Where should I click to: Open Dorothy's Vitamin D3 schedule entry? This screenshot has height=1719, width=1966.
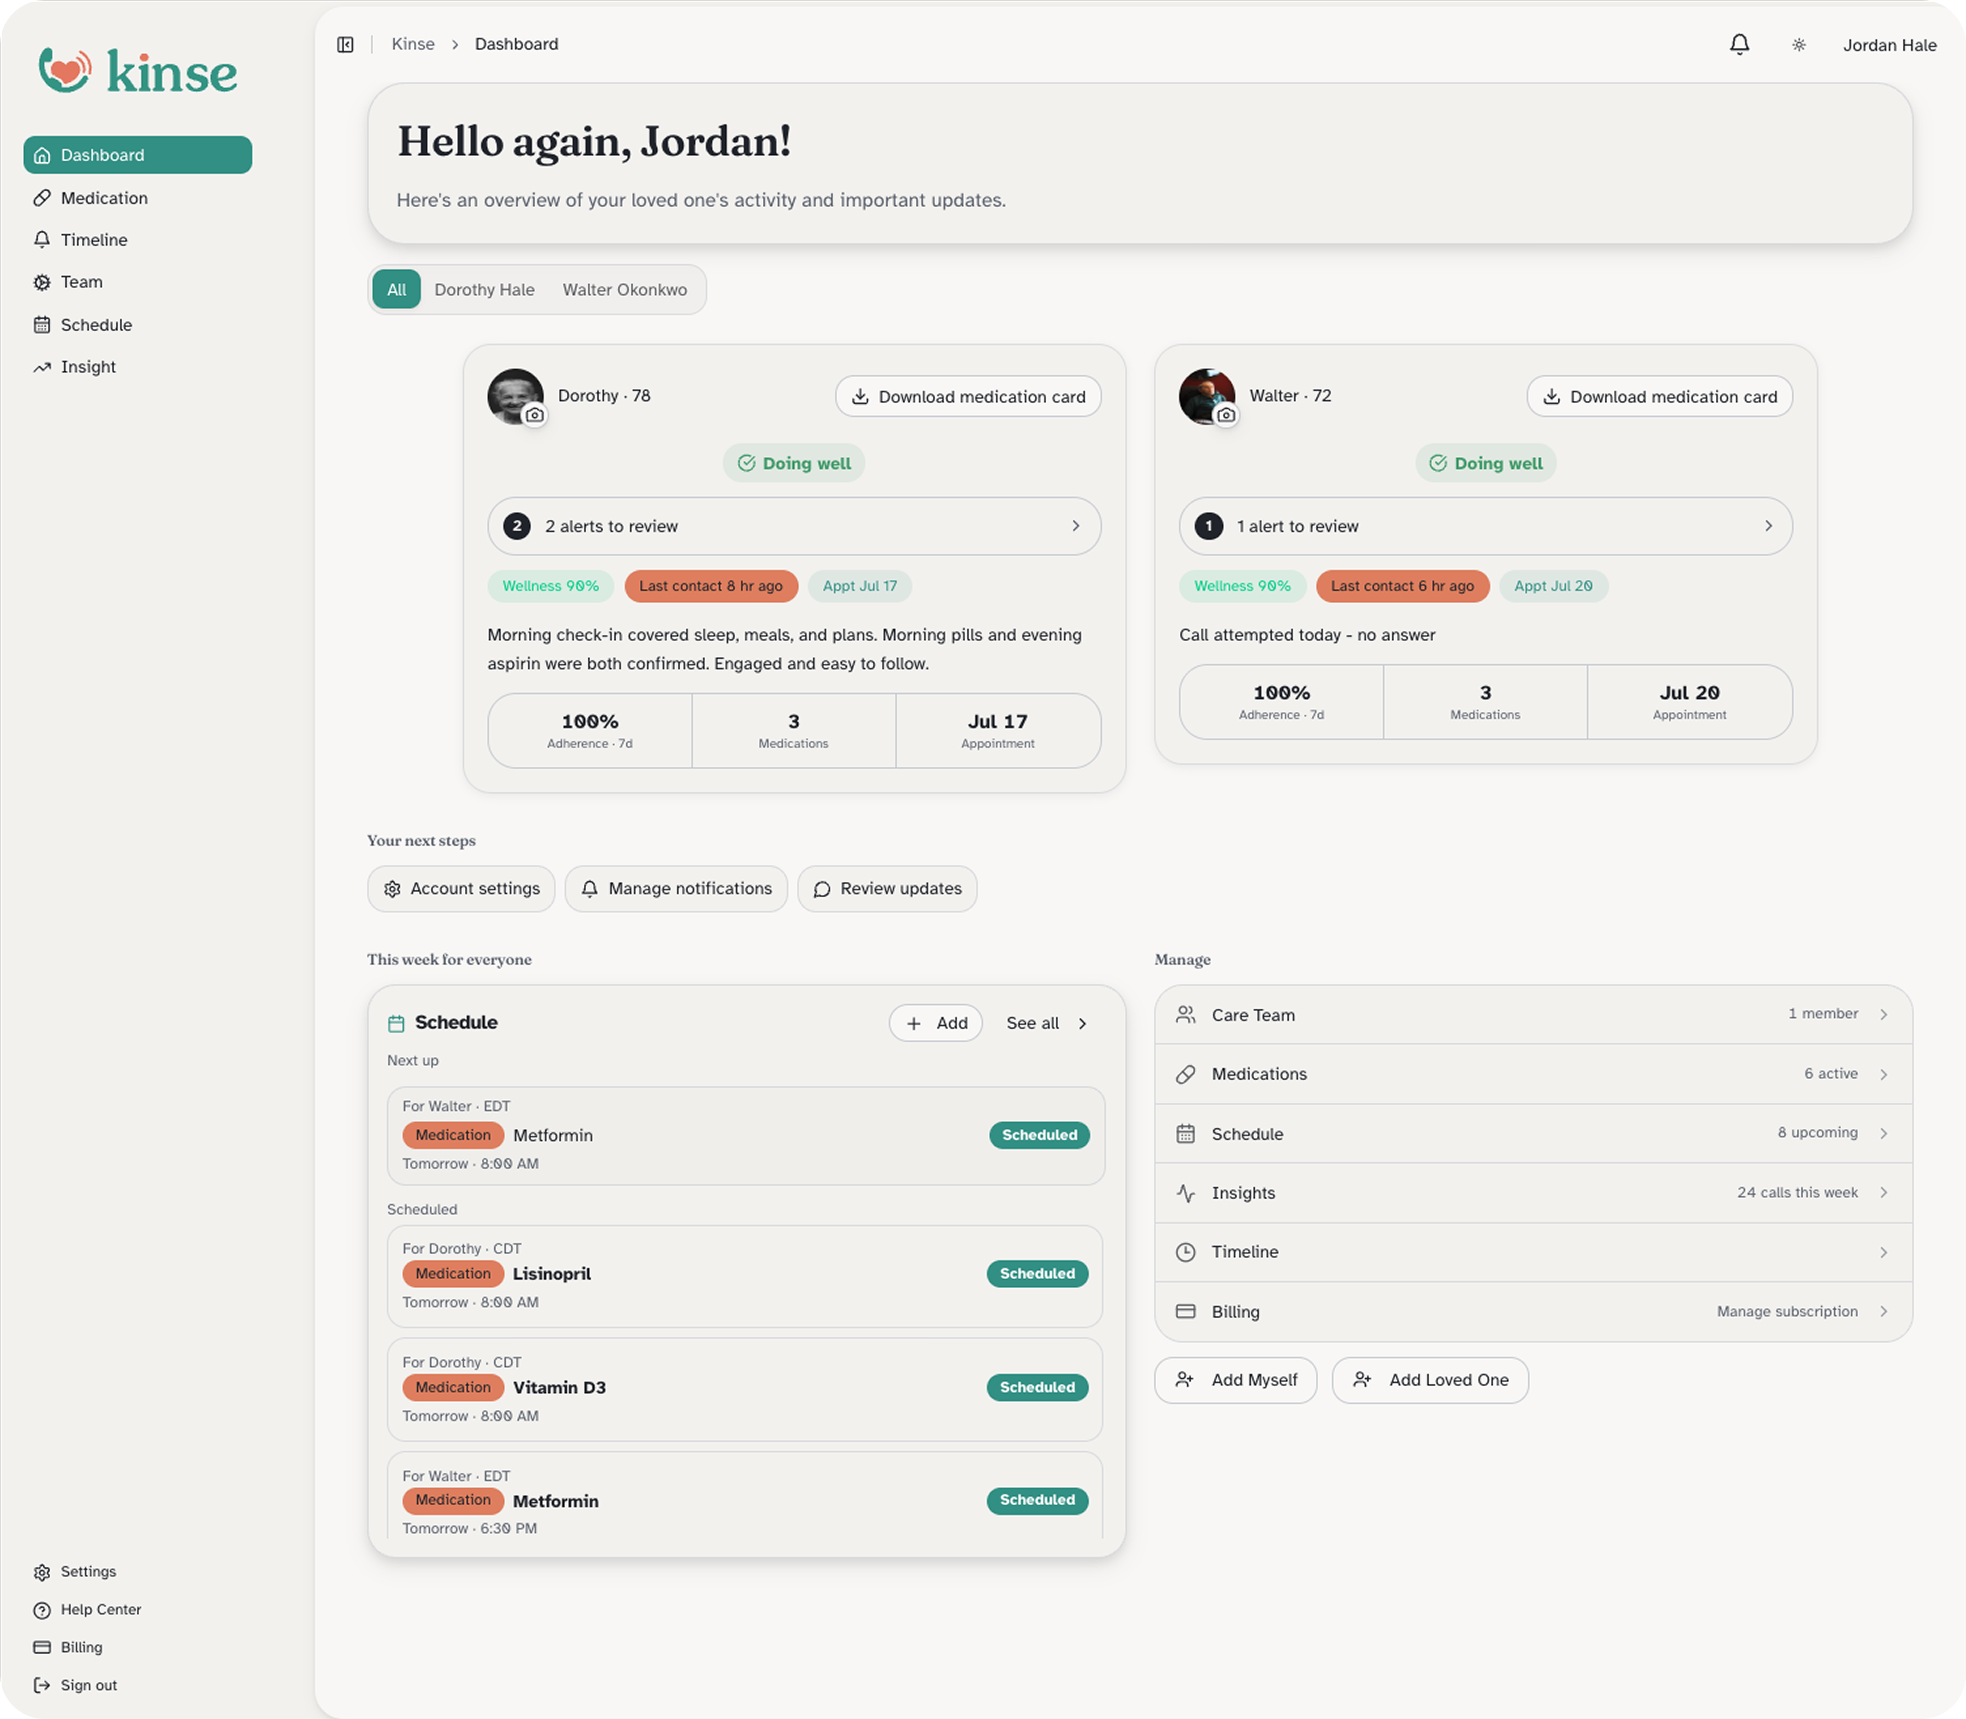pyautogui.click(x=745, y=1389)
